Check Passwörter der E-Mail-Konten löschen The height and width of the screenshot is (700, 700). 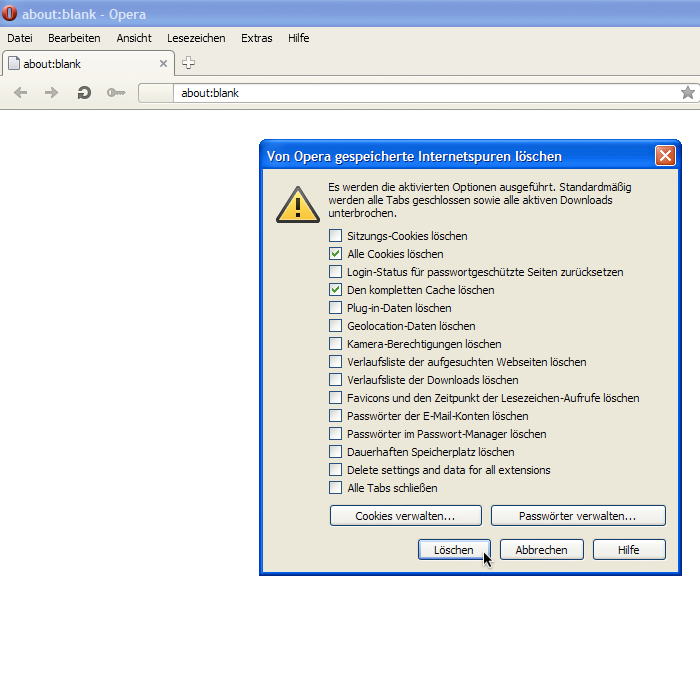click(x=335, y=416)
